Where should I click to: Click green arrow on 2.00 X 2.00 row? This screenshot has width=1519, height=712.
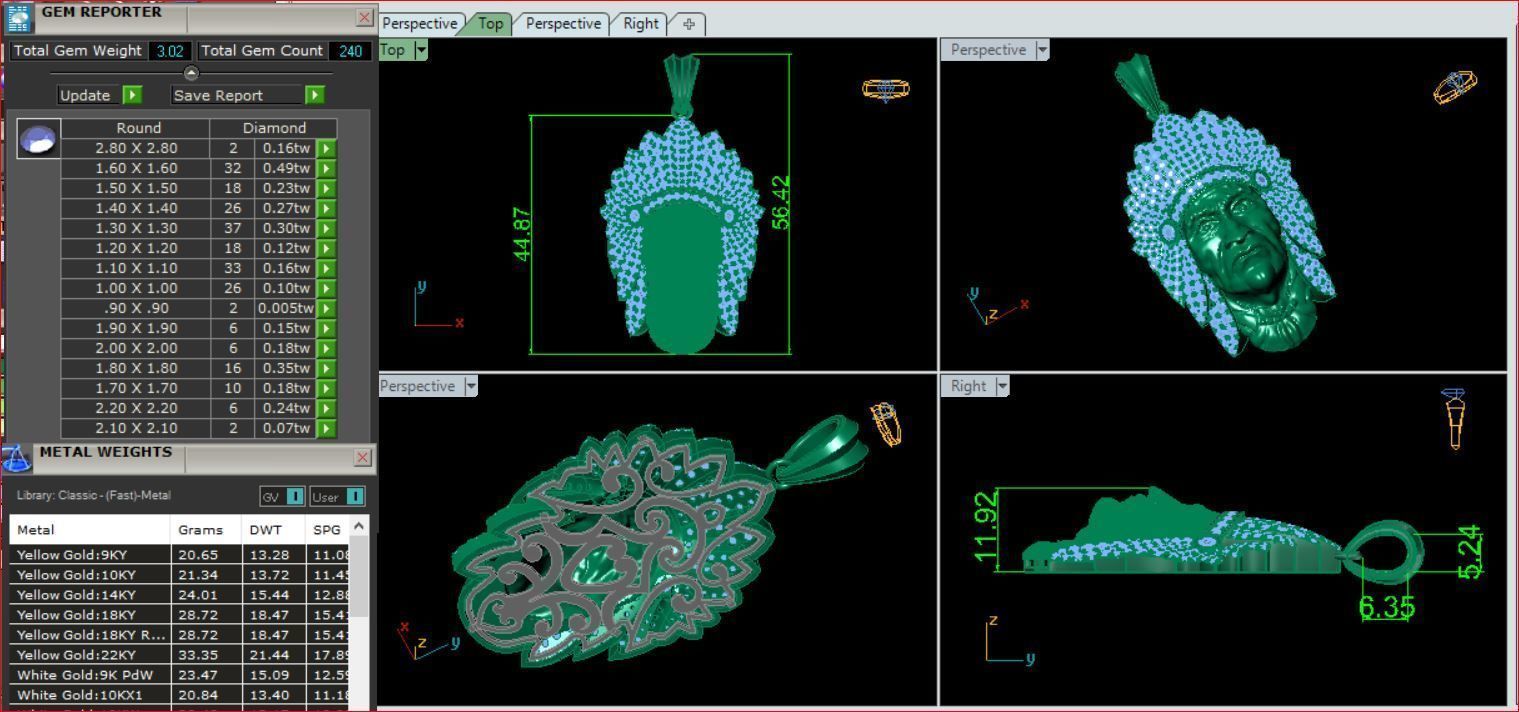click(326, 348)
